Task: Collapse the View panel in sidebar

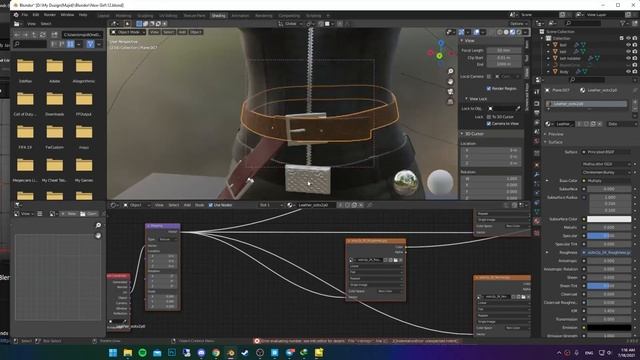Action: pyautogui.click(x=462, y=40)
